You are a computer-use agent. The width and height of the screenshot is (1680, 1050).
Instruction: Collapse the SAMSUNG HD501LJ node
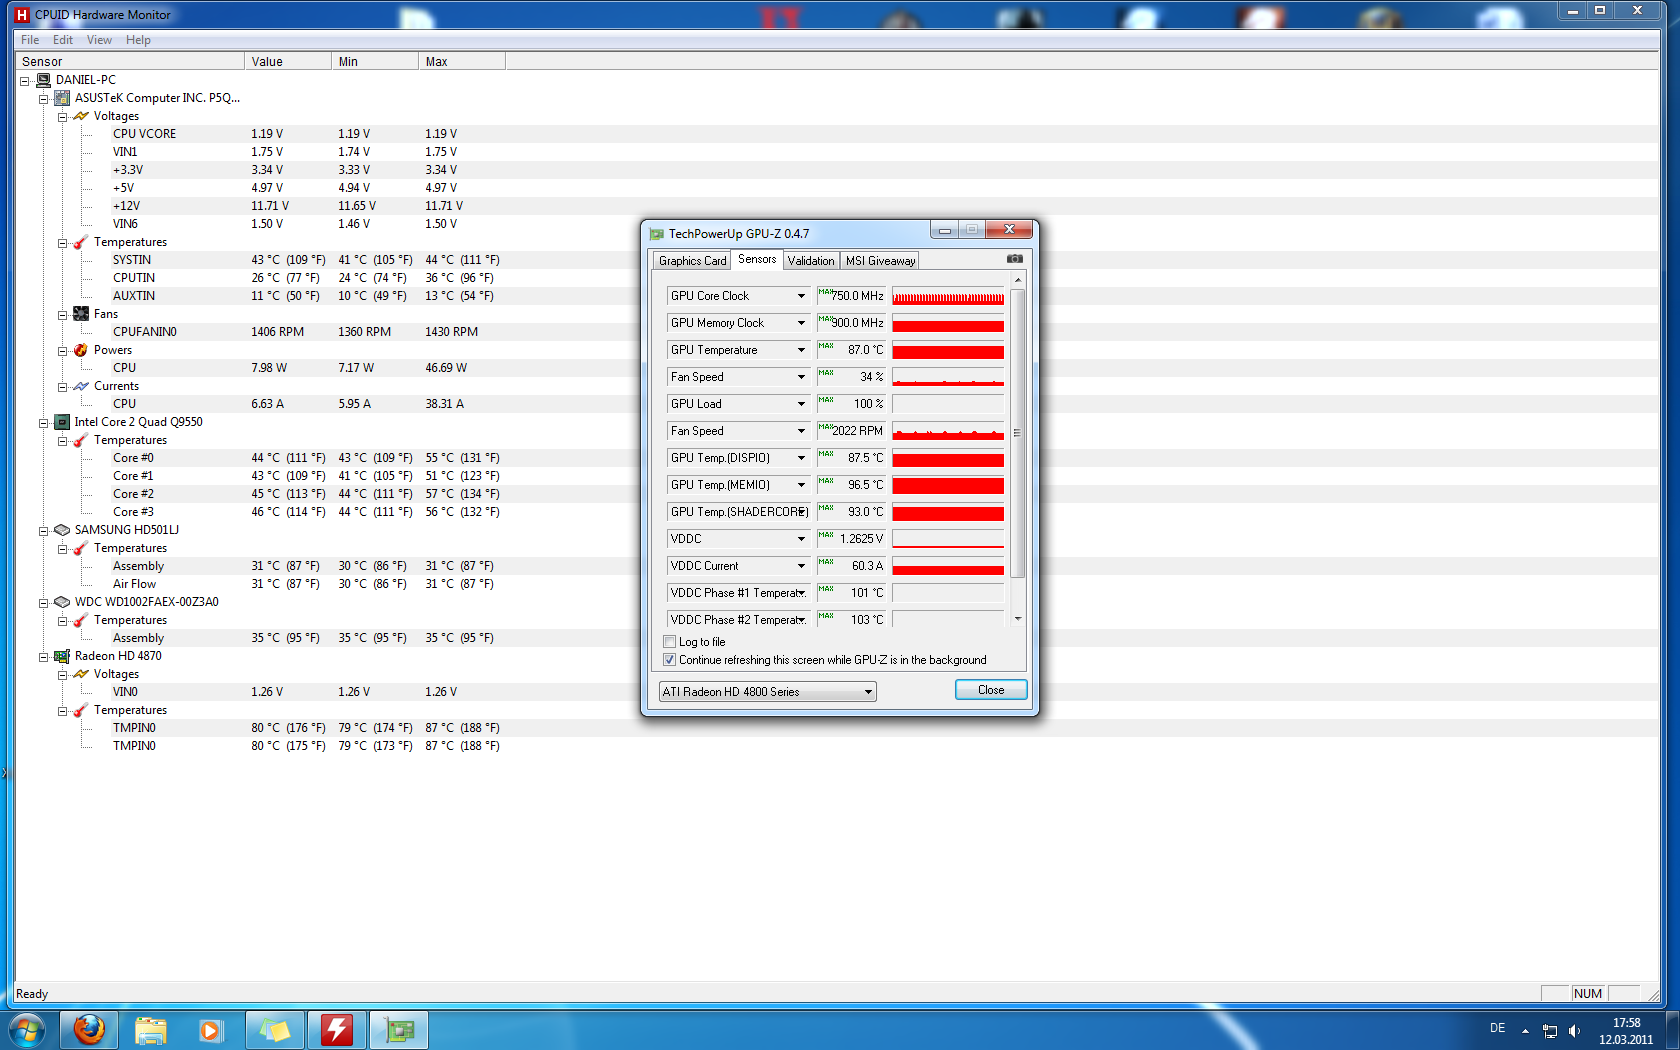(43, 530)
